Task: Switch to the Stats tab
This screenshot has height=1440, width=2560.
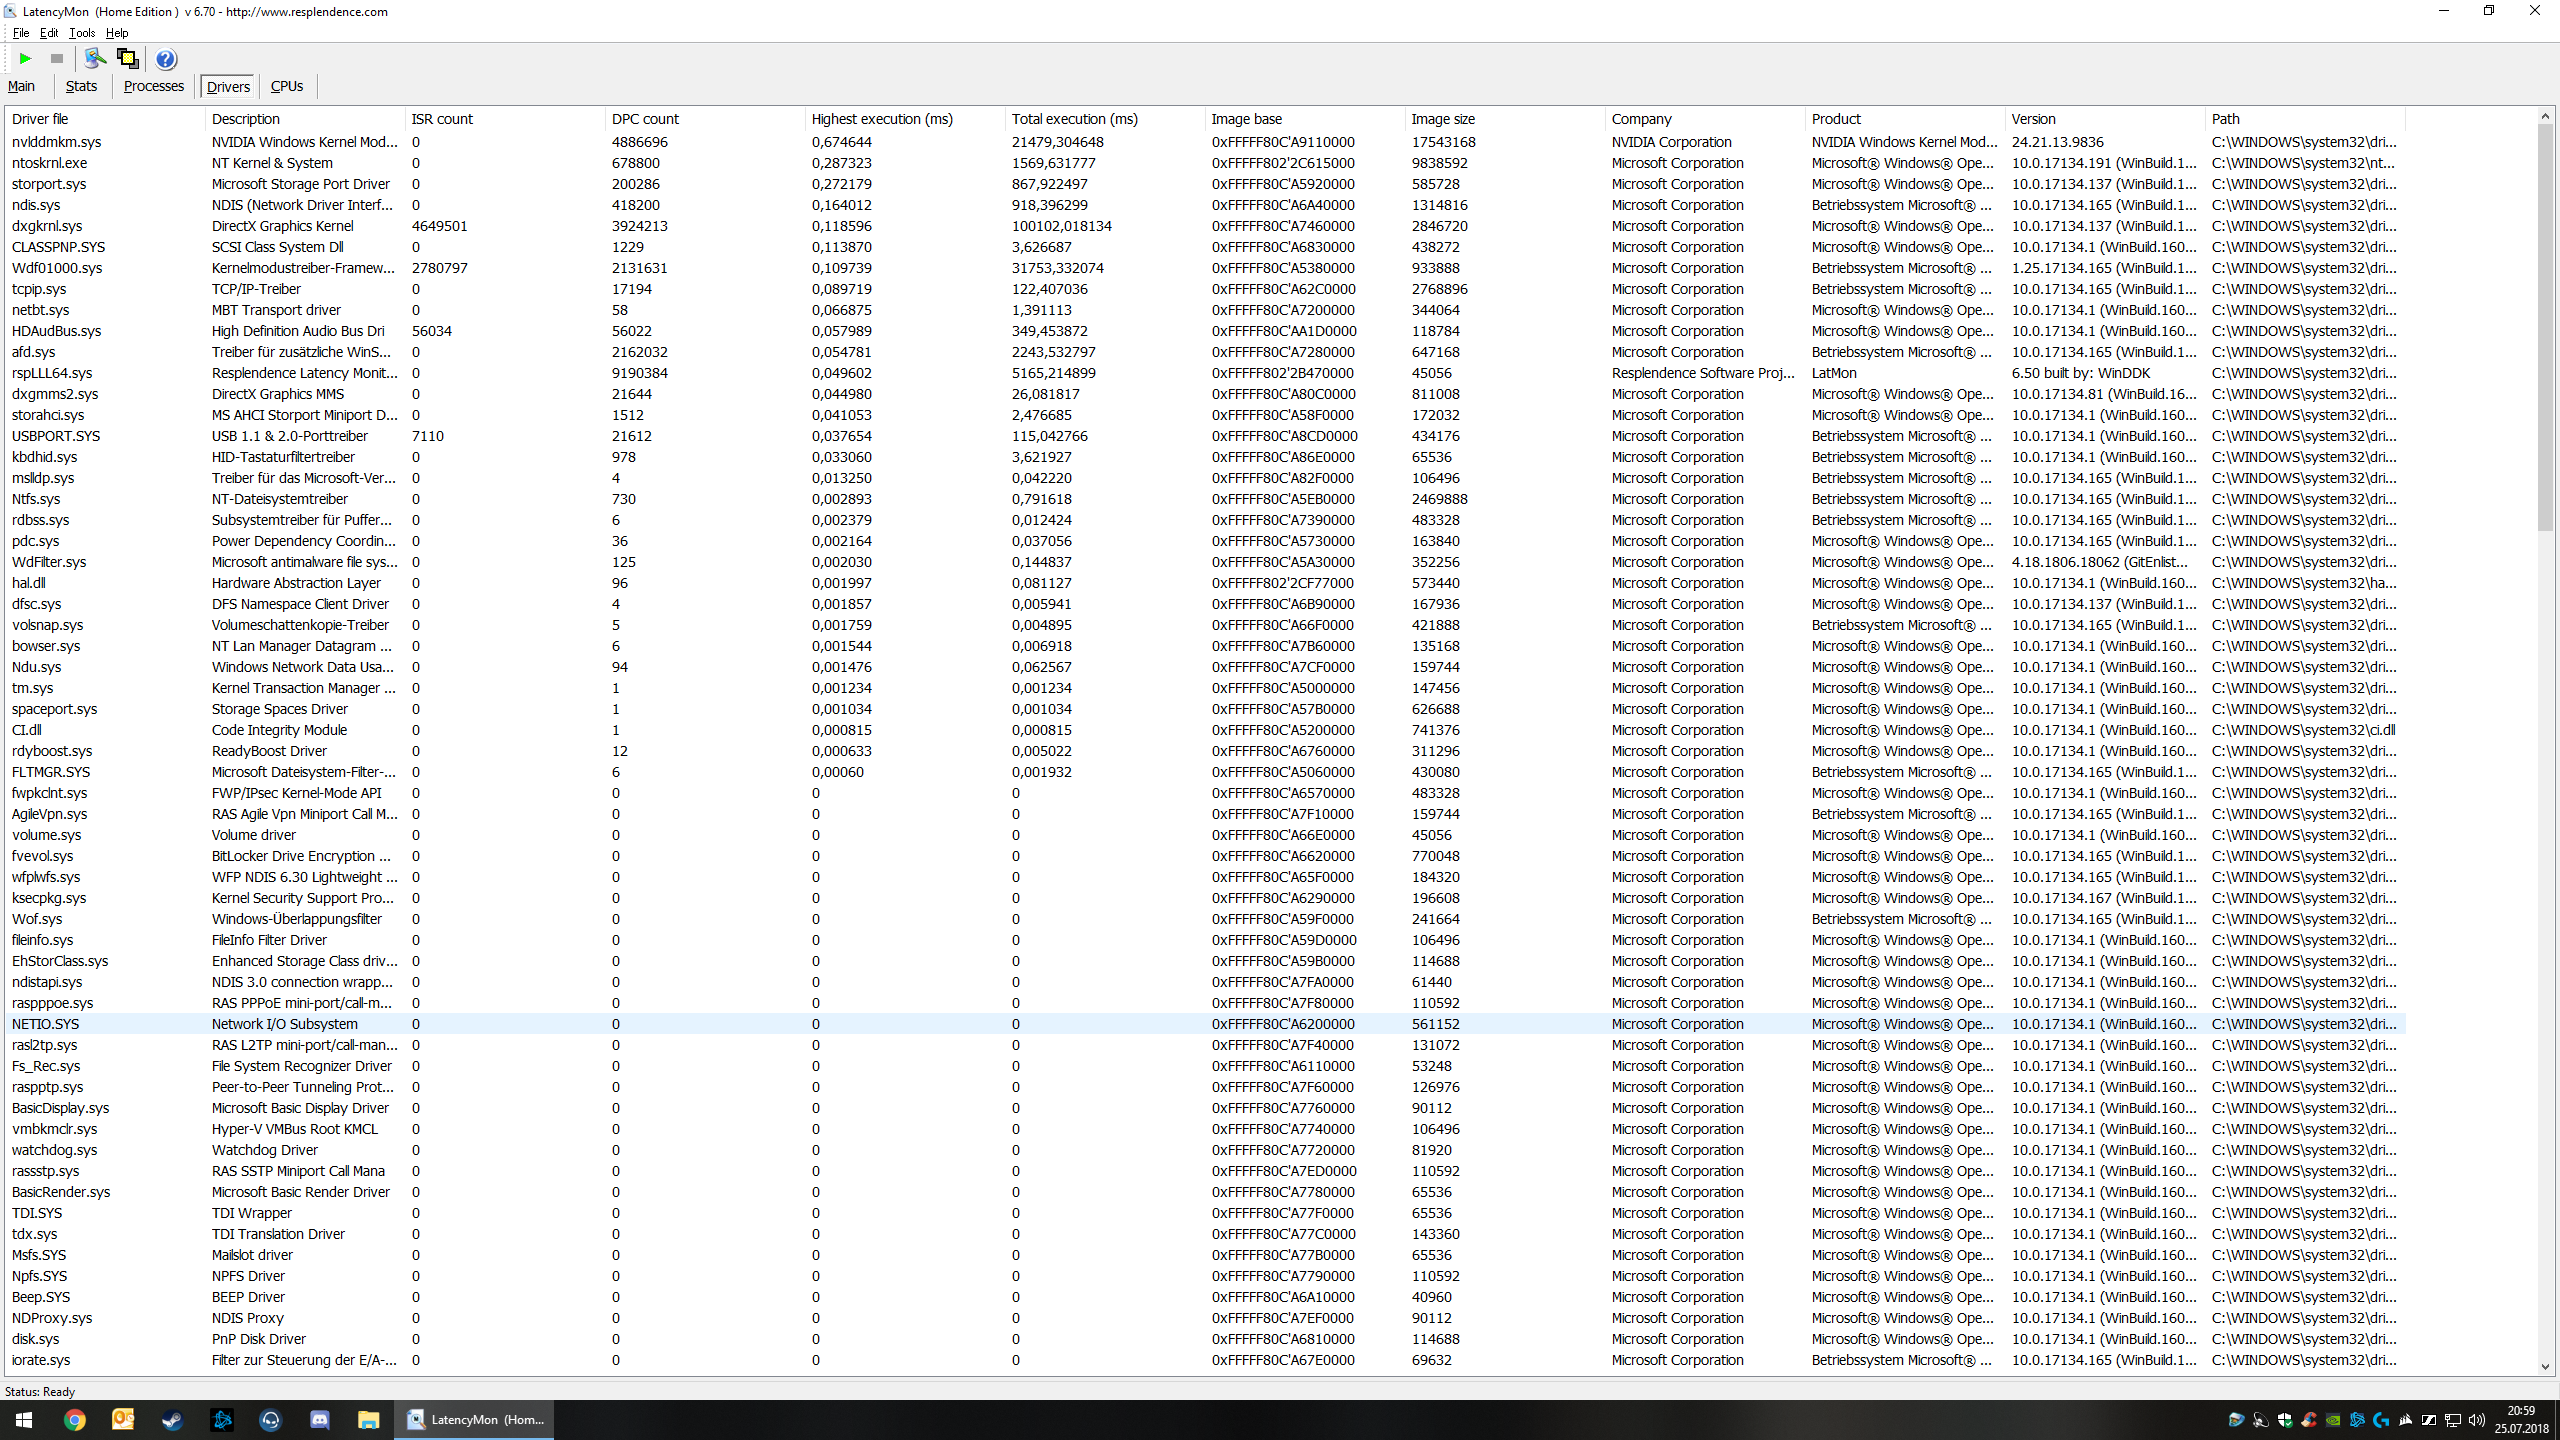Action: [x=81, y=86]
